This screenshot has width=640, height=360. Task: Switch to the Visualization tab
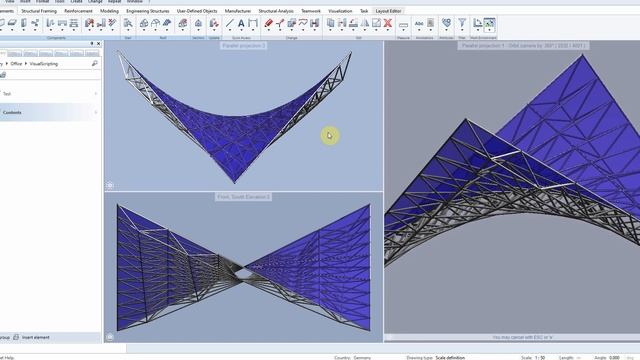click(x=340, y=11)
